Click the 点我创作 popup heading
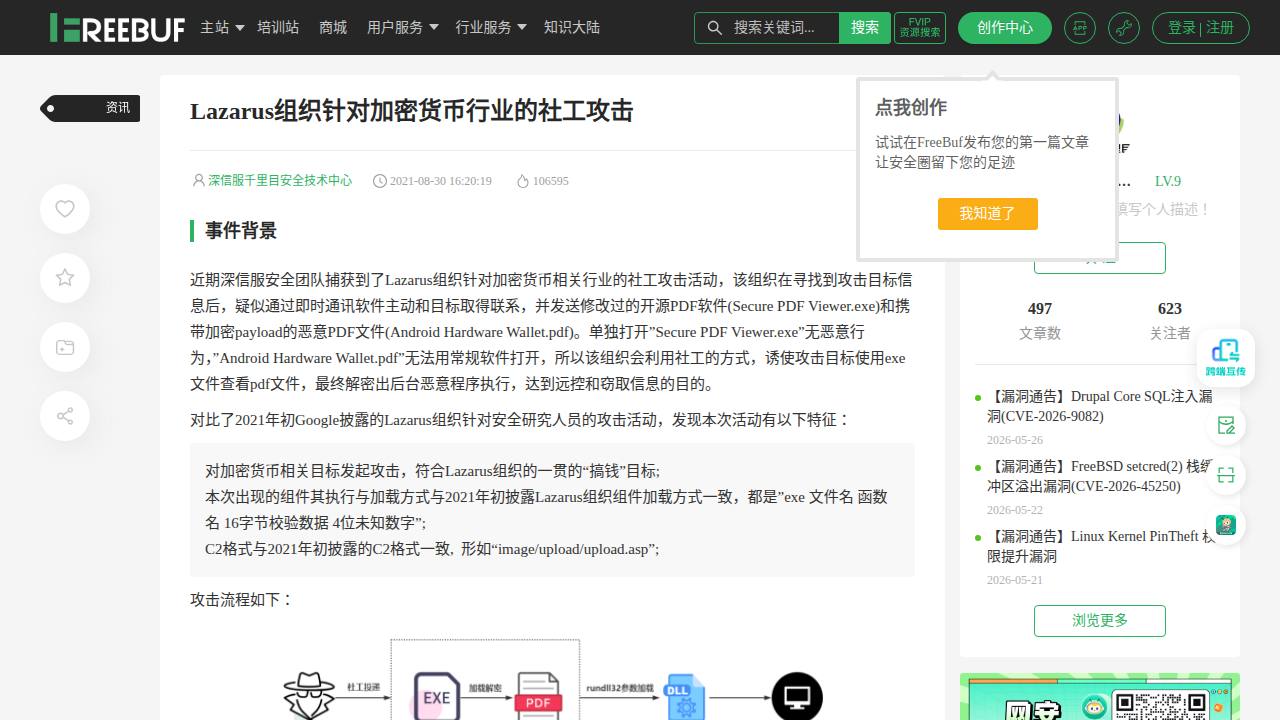1280x720 pixels. [911, 108]
